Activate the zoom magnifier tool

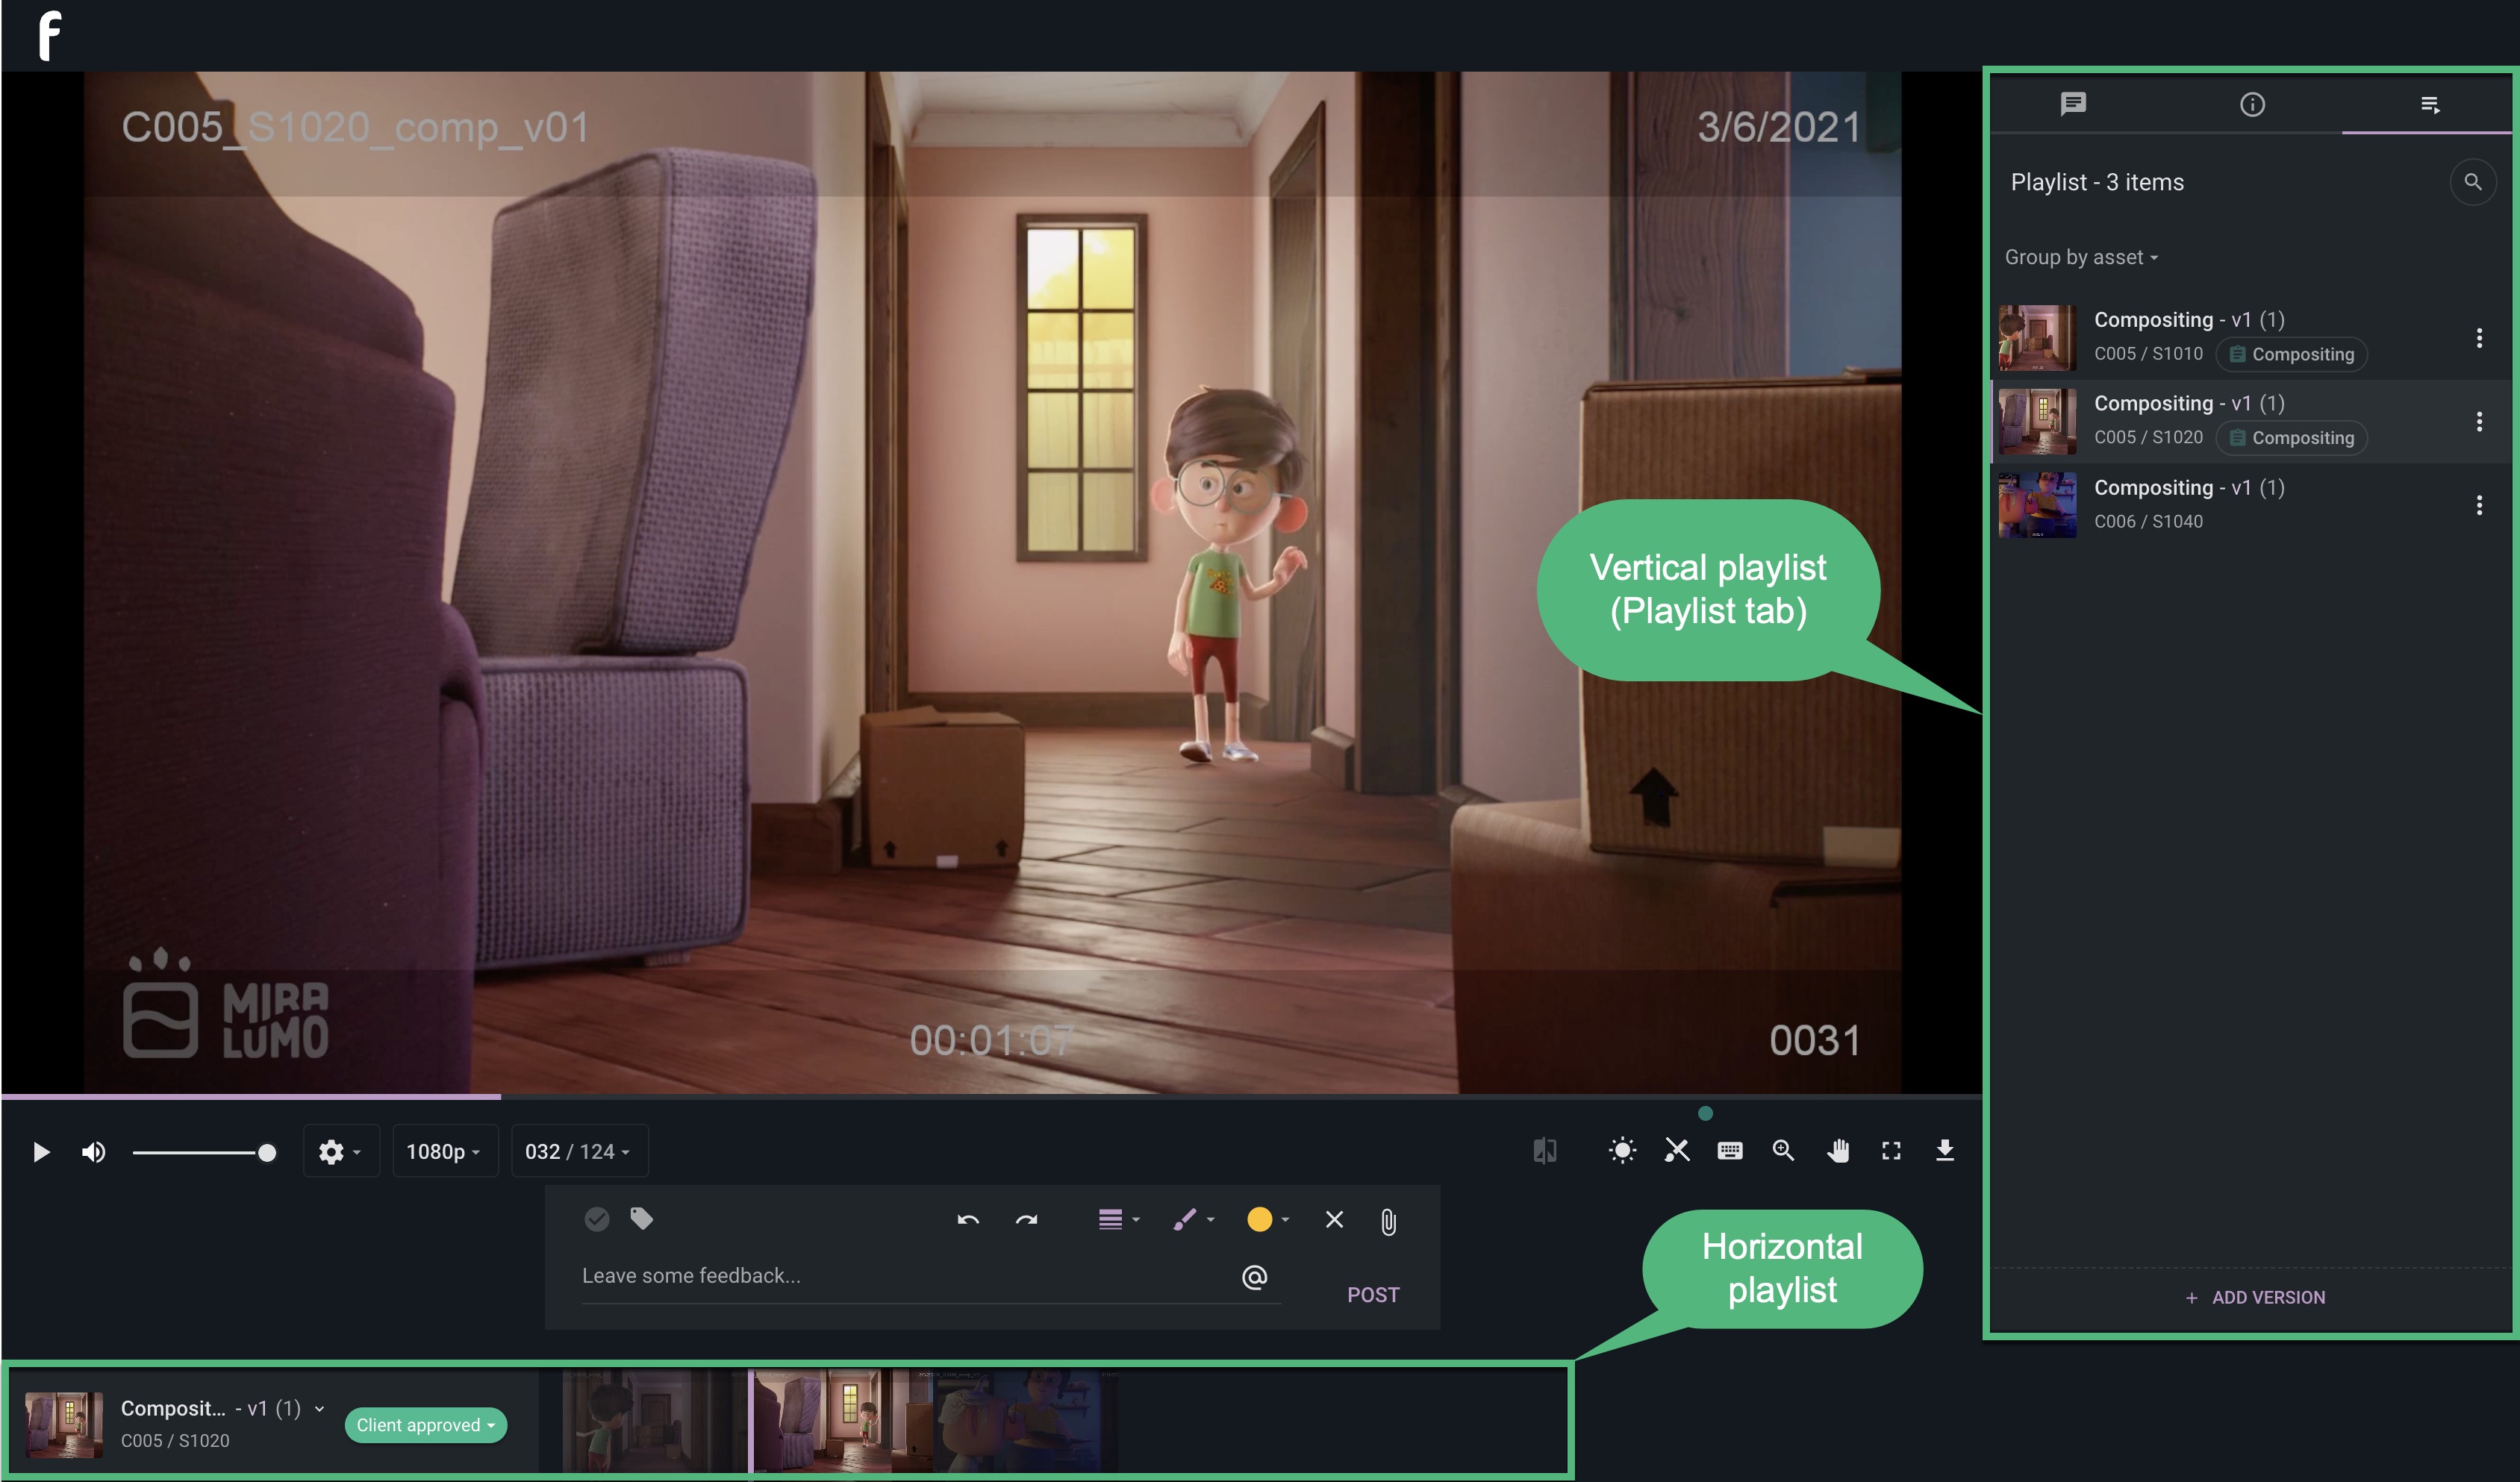(1783, 1151)
